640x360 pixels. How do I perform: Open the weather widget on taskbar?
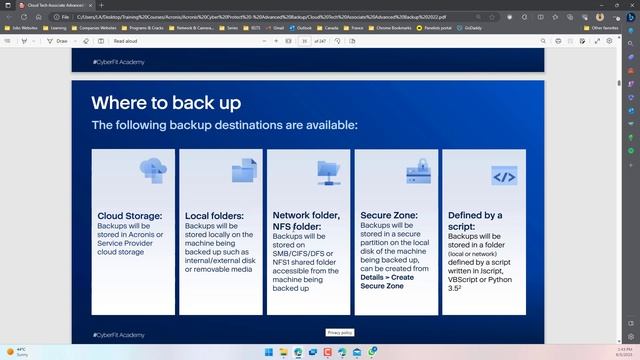[17, 352]
